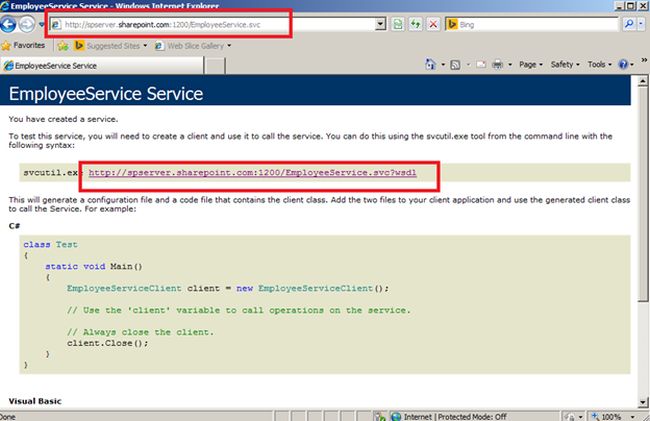Image resolution: width=650 pixels, height=421 pixels.
Task: Click the 'Visual Basic' heading
Action: 35,401
